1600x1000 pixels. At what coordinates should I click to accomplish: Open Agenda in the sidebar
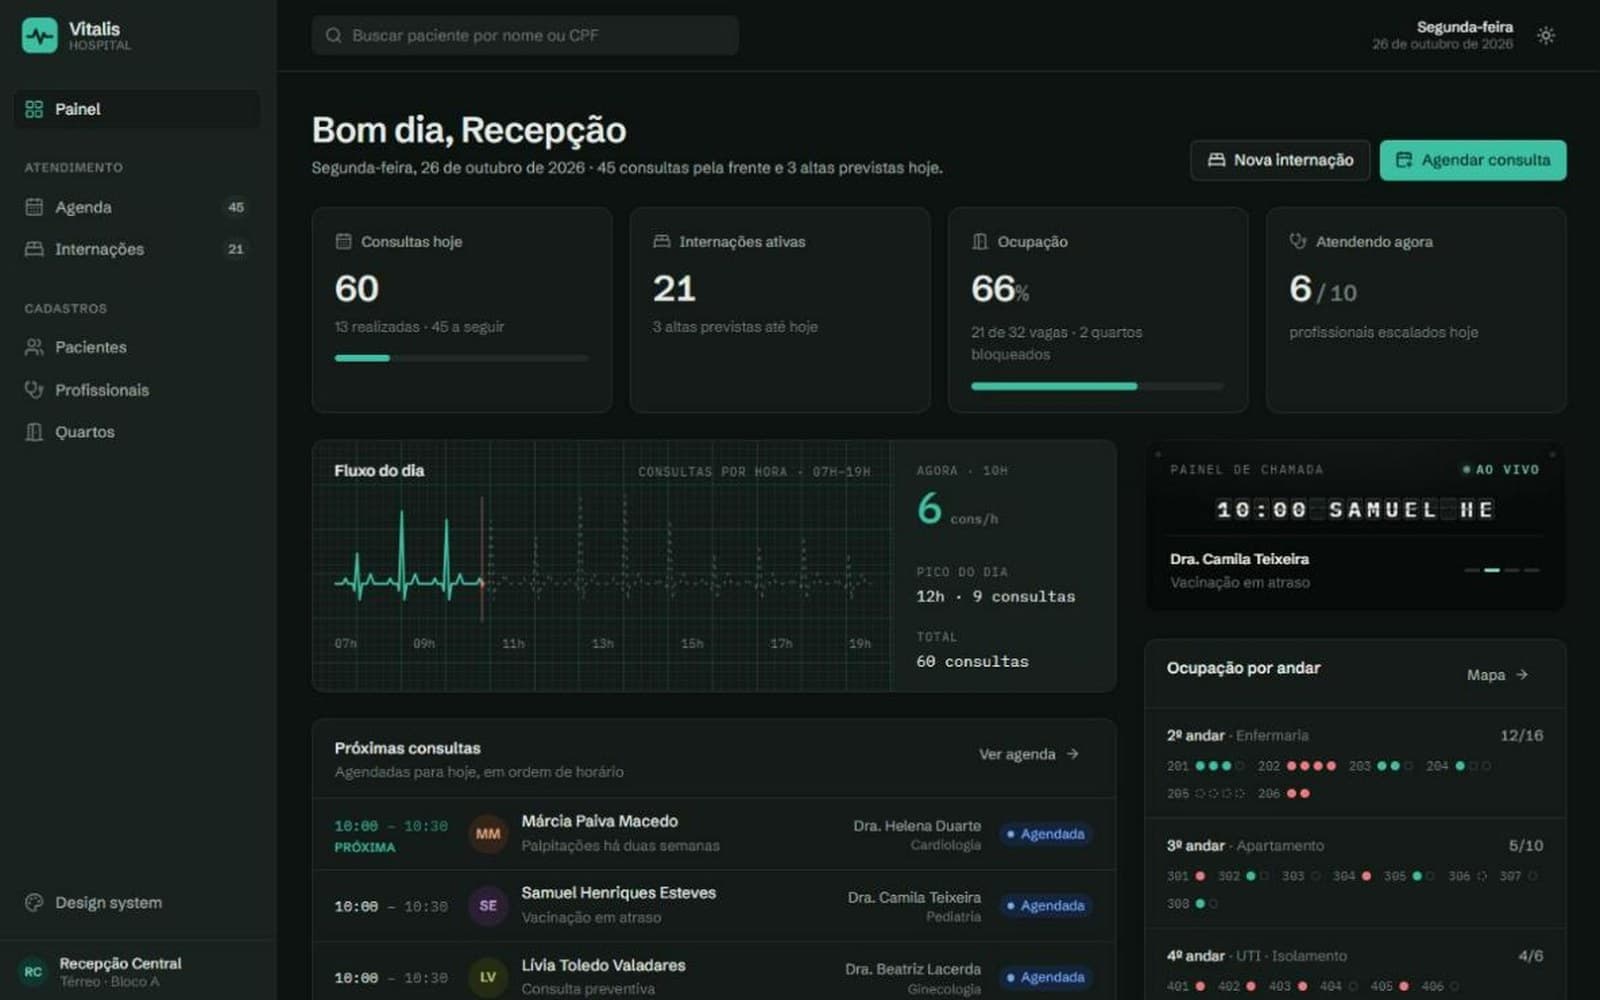click(138, 207)
